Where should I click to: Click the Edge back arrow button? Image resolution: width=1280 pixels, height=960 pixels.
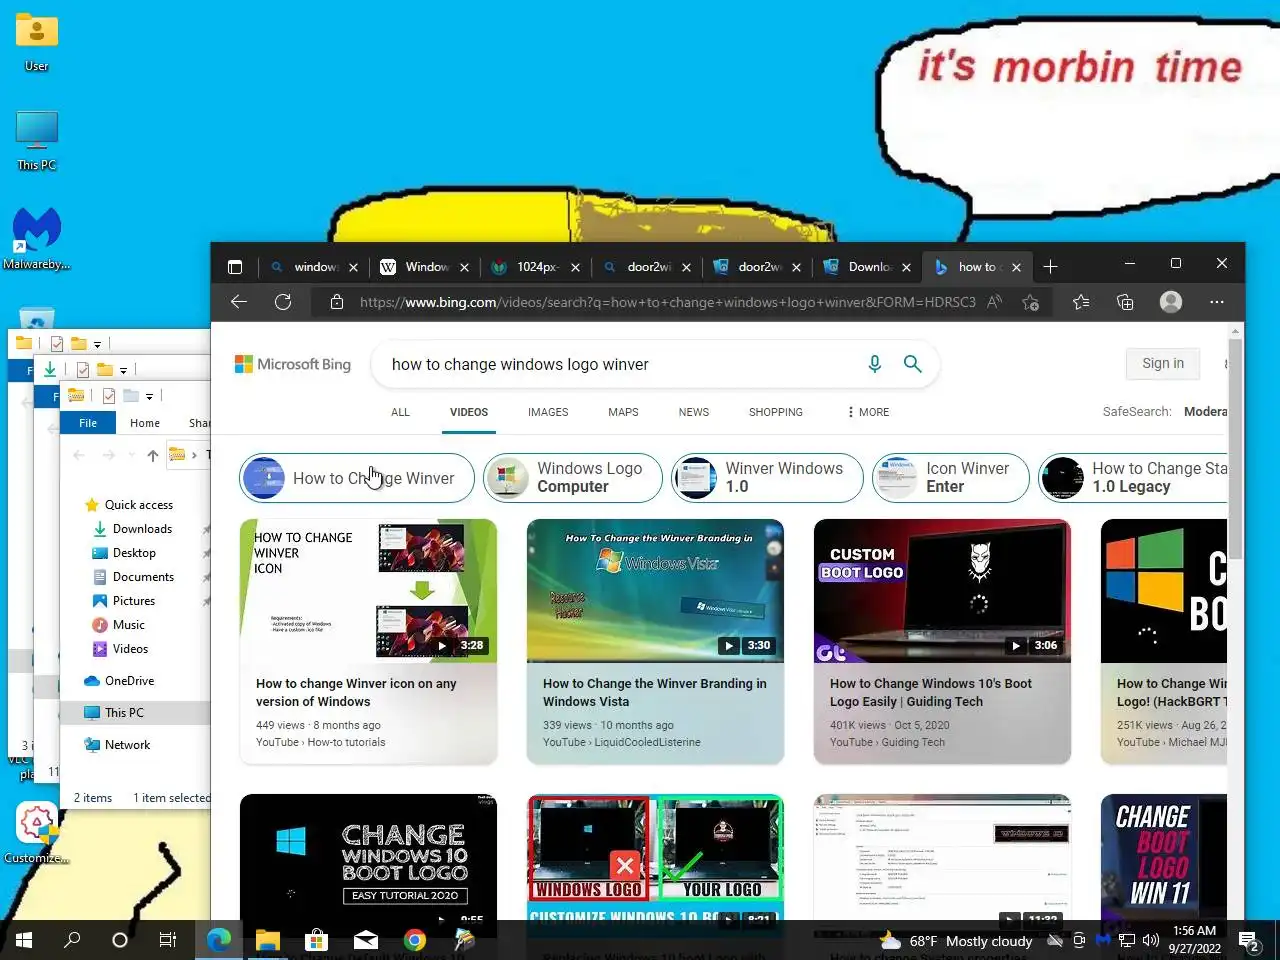point(238,302)
